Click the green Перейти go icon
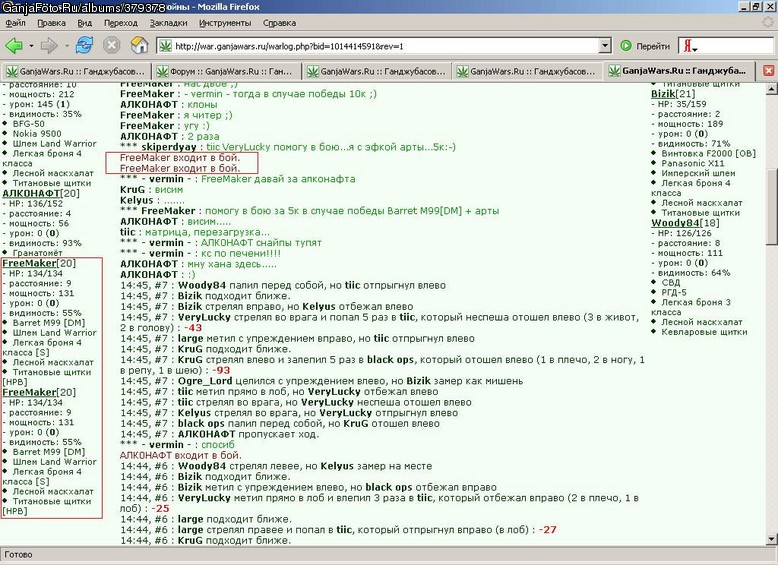Image resolution: width=778 pixels, height=565 pixels. point(626,46)
